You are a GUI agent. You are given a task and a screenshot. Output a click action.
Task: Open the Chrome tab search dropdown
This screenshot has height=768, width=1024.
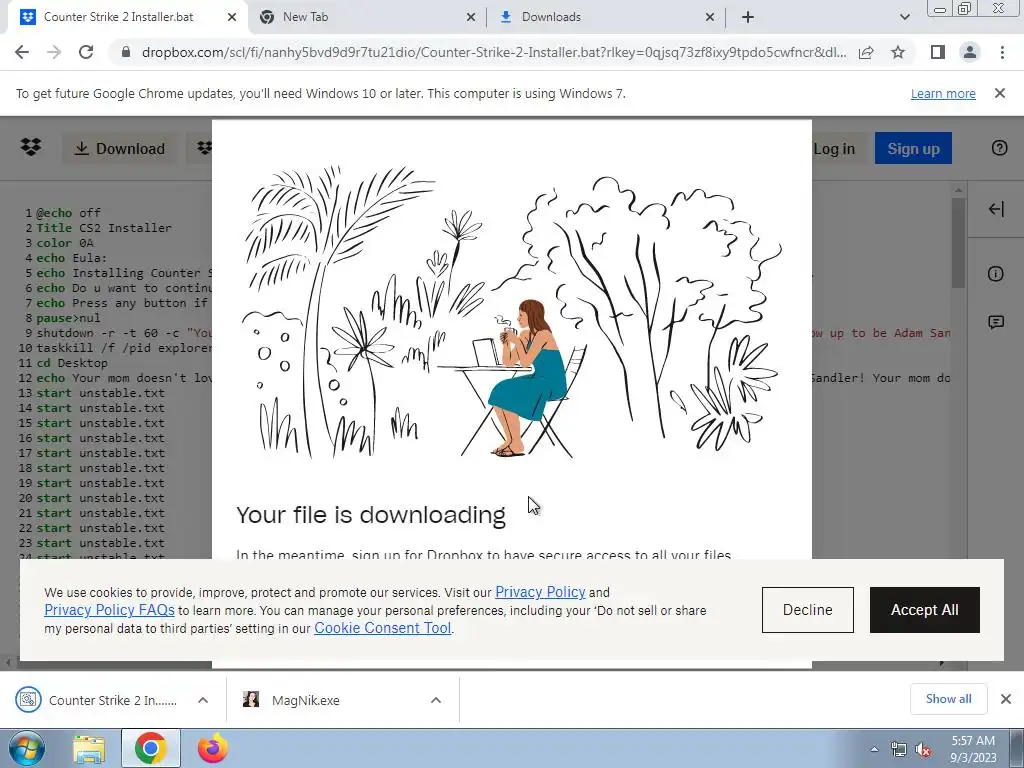904,17
